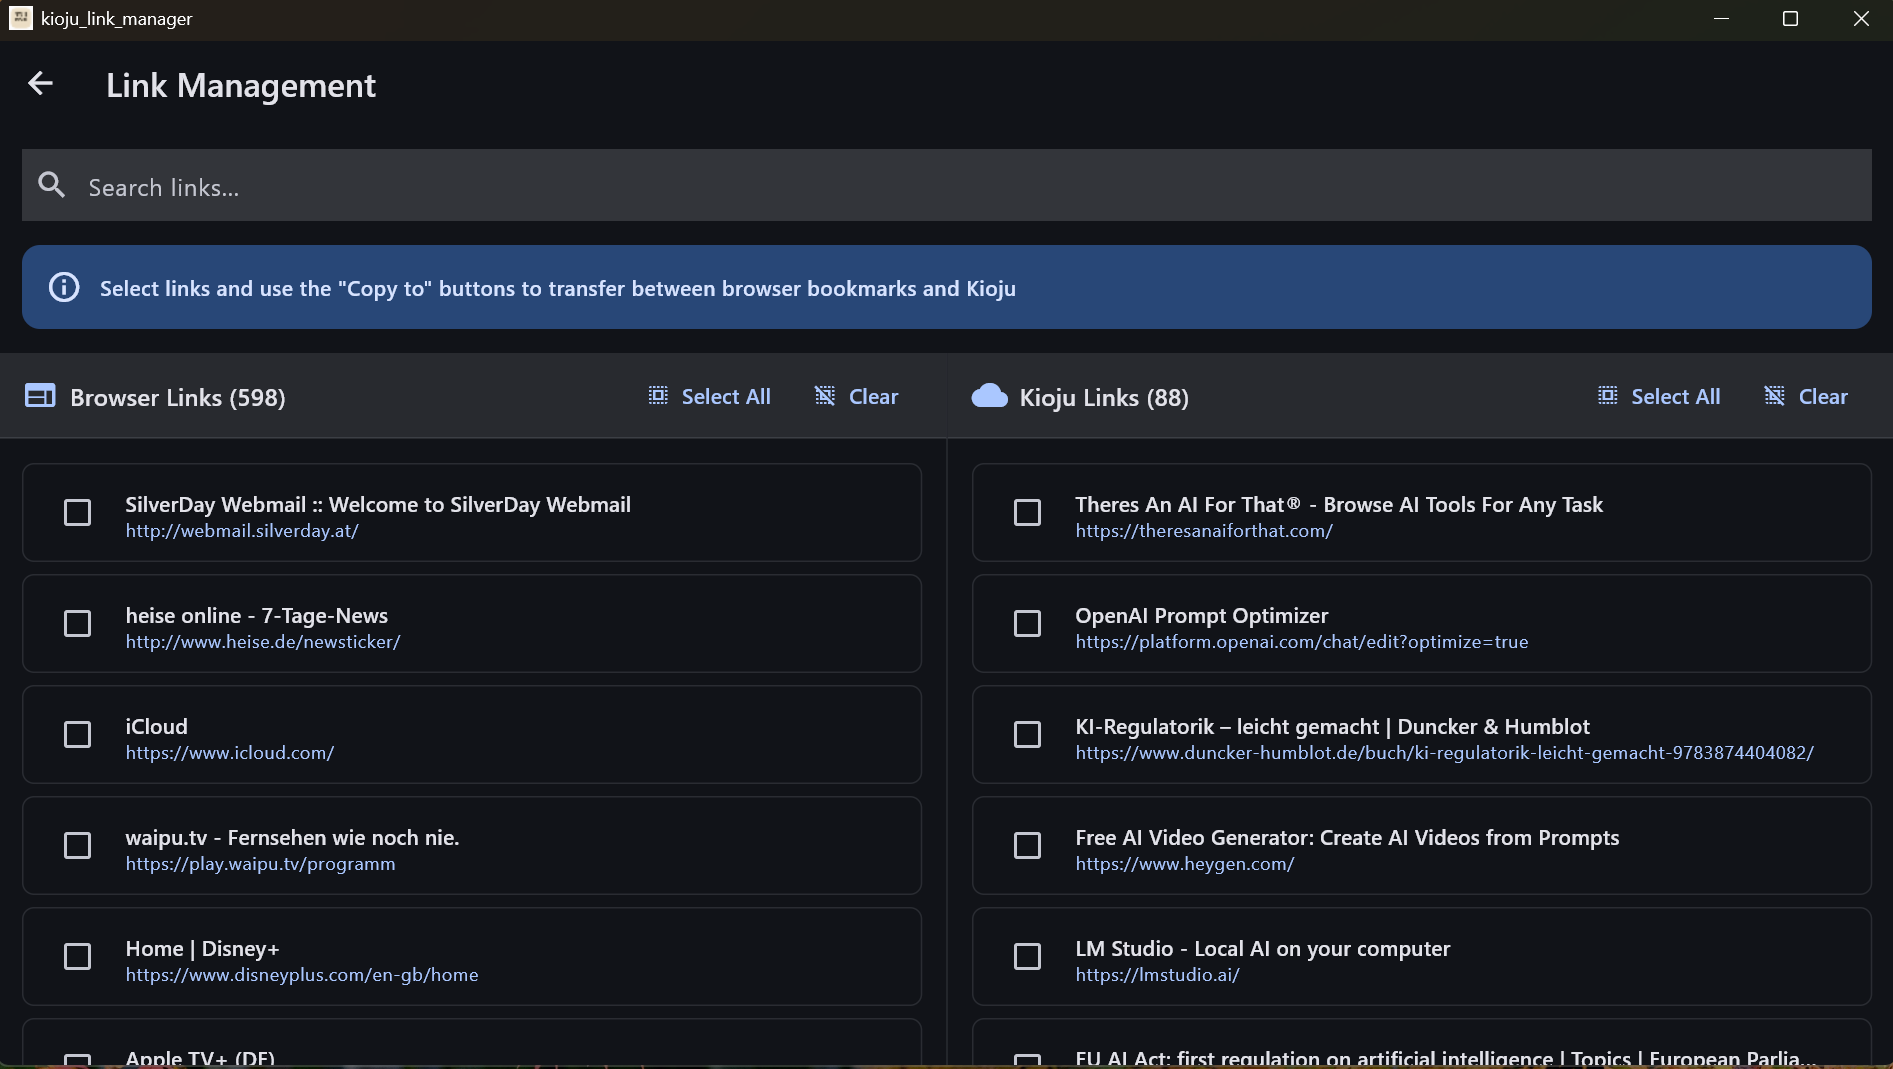Screen dimensions: 1893x1069
Task: Click Select All for Browser Links
Action: 725,395
